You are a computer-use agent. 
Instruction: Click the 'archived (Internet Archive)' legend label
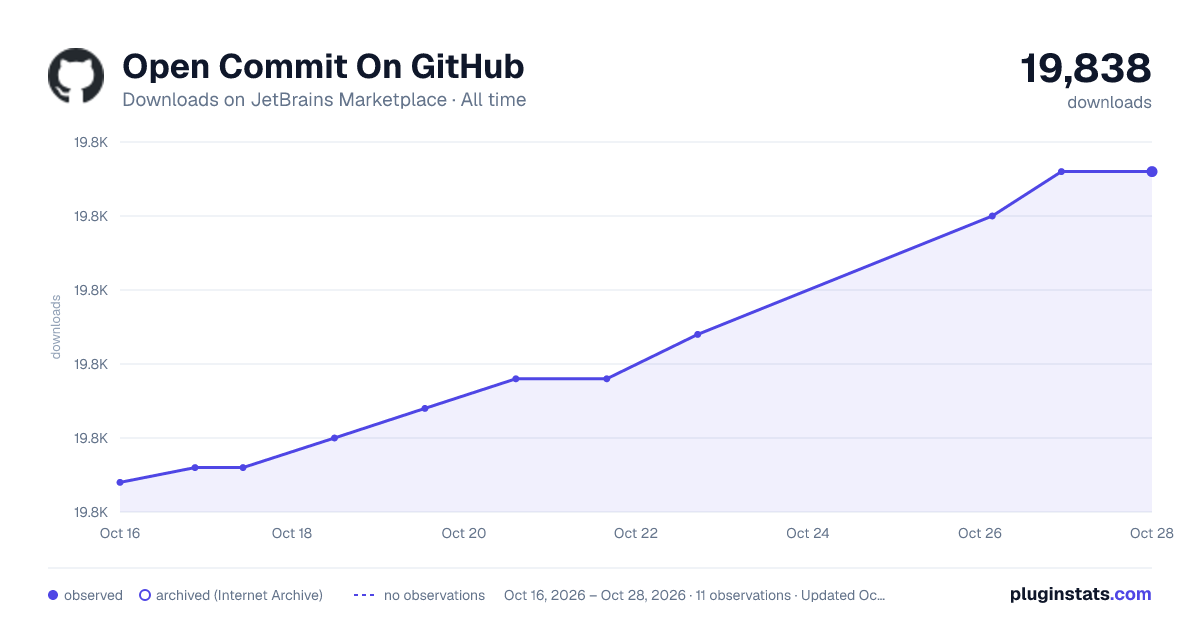(239, 595)
